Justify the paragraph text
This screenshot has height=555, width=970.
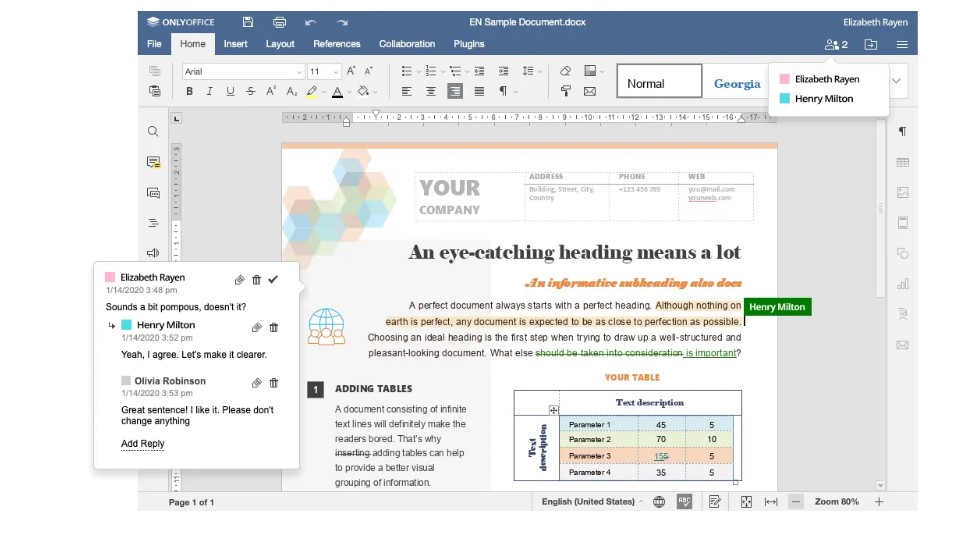[x=479, y=92]
